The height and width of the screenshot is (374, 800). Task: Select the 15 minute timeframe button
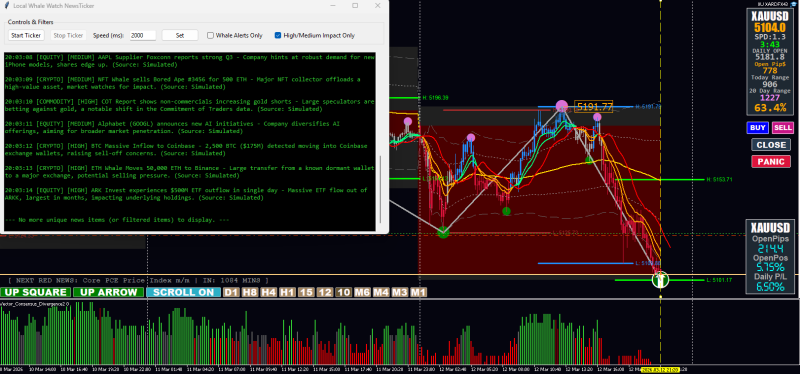pyautogui.click(x=306, y=292)
